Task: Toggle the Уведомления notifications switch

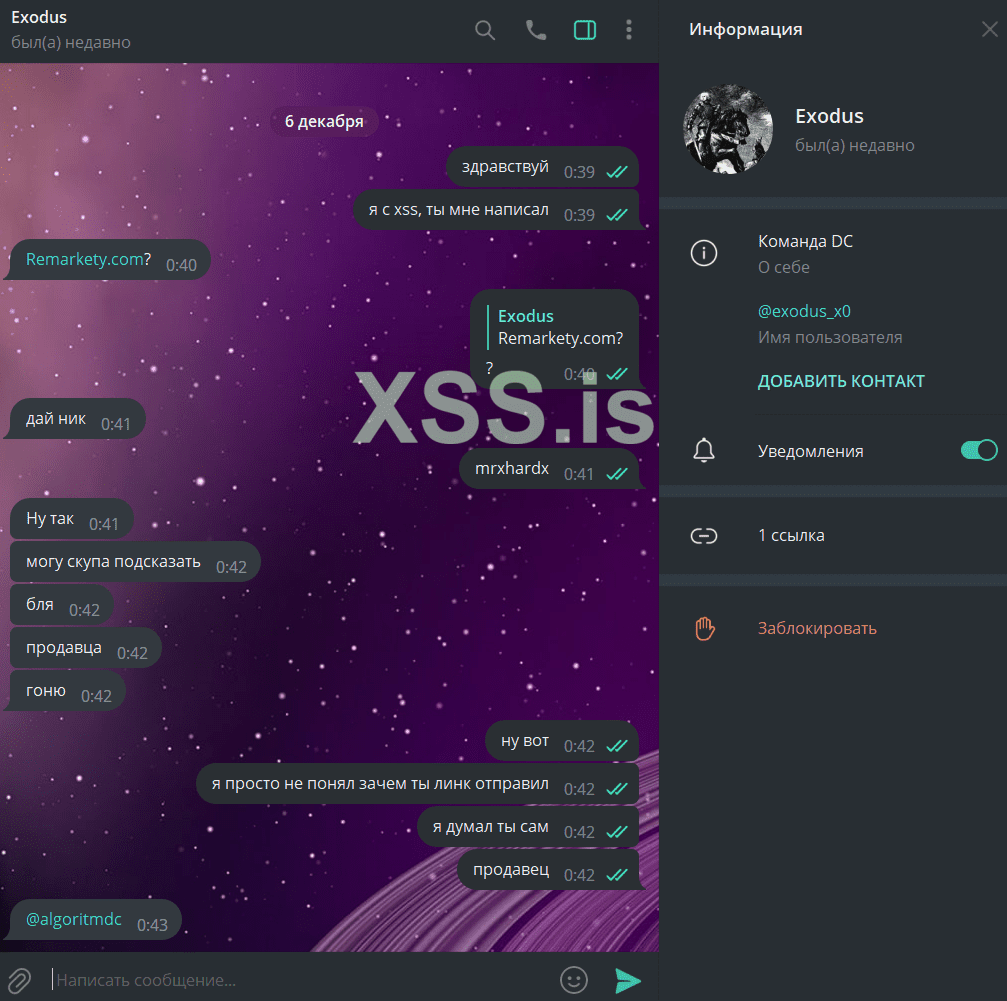Action: (979, 451)
